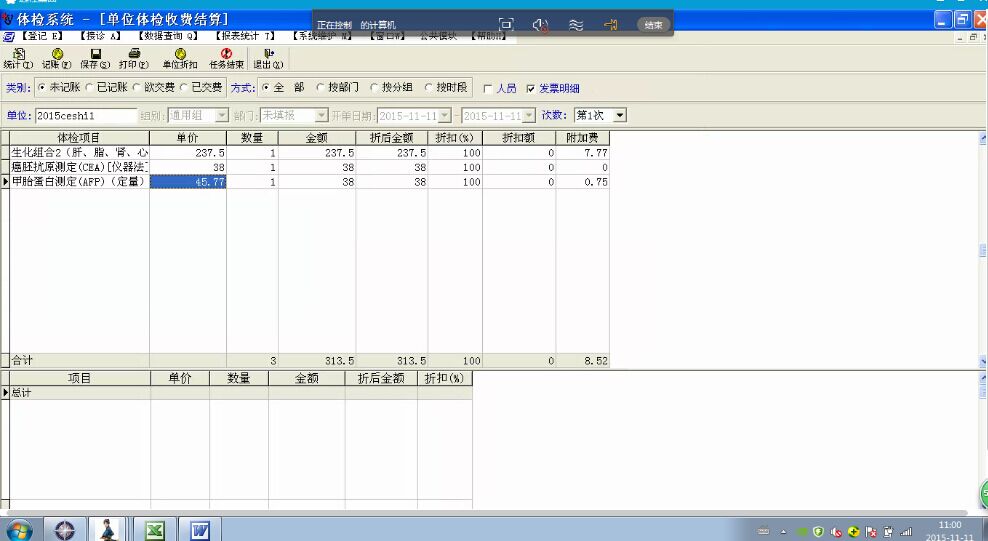Open the 单位折扣 unit discount tool
This screenshot has height=541, width=988.
[x=180, y=59]
